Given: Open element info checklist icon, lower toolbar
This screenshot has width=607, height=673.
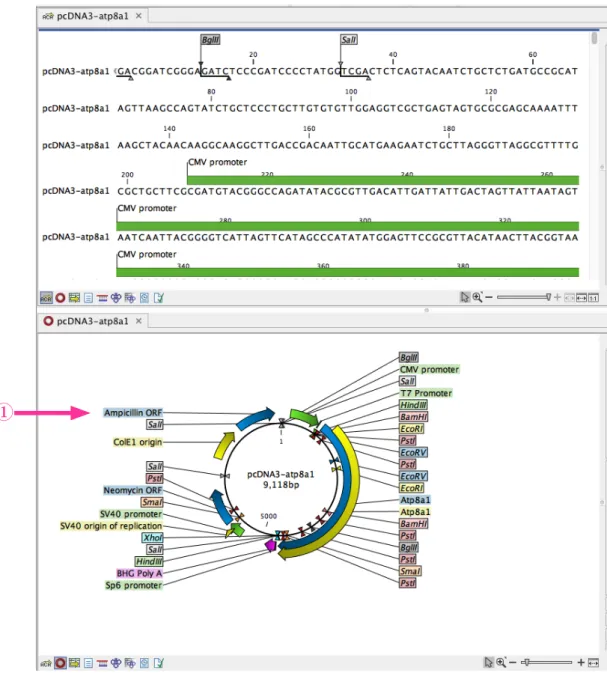Looking at the screenshot, I should coord(158,663).
